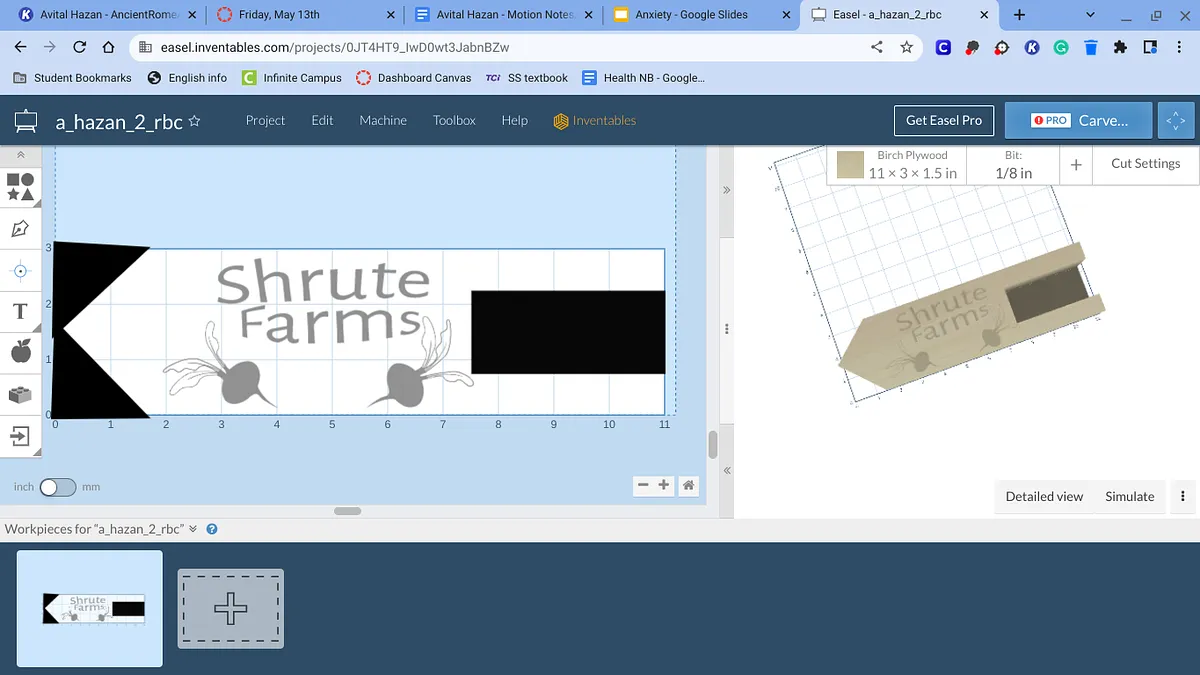Click the jog arrows icon beside Carve

pos(1176,120)
